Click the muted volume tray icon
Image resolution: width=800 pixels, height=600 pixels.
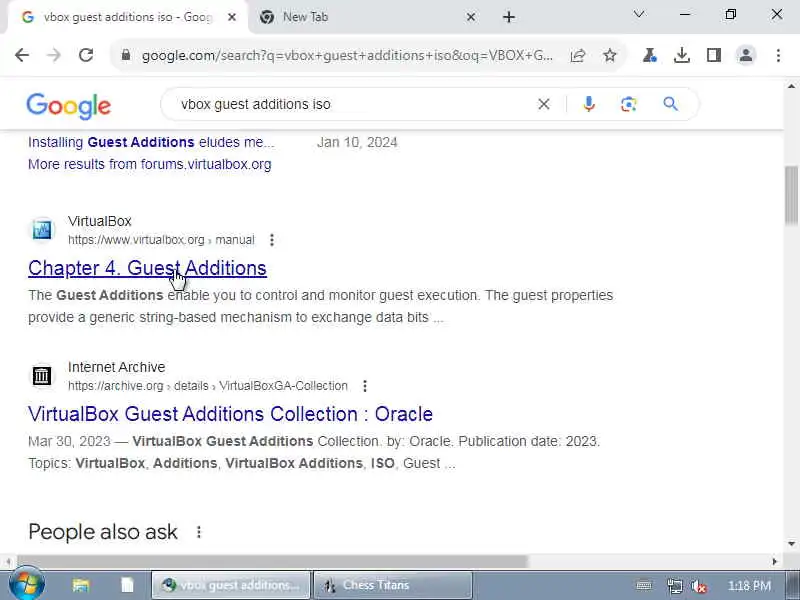pos(699,586)
